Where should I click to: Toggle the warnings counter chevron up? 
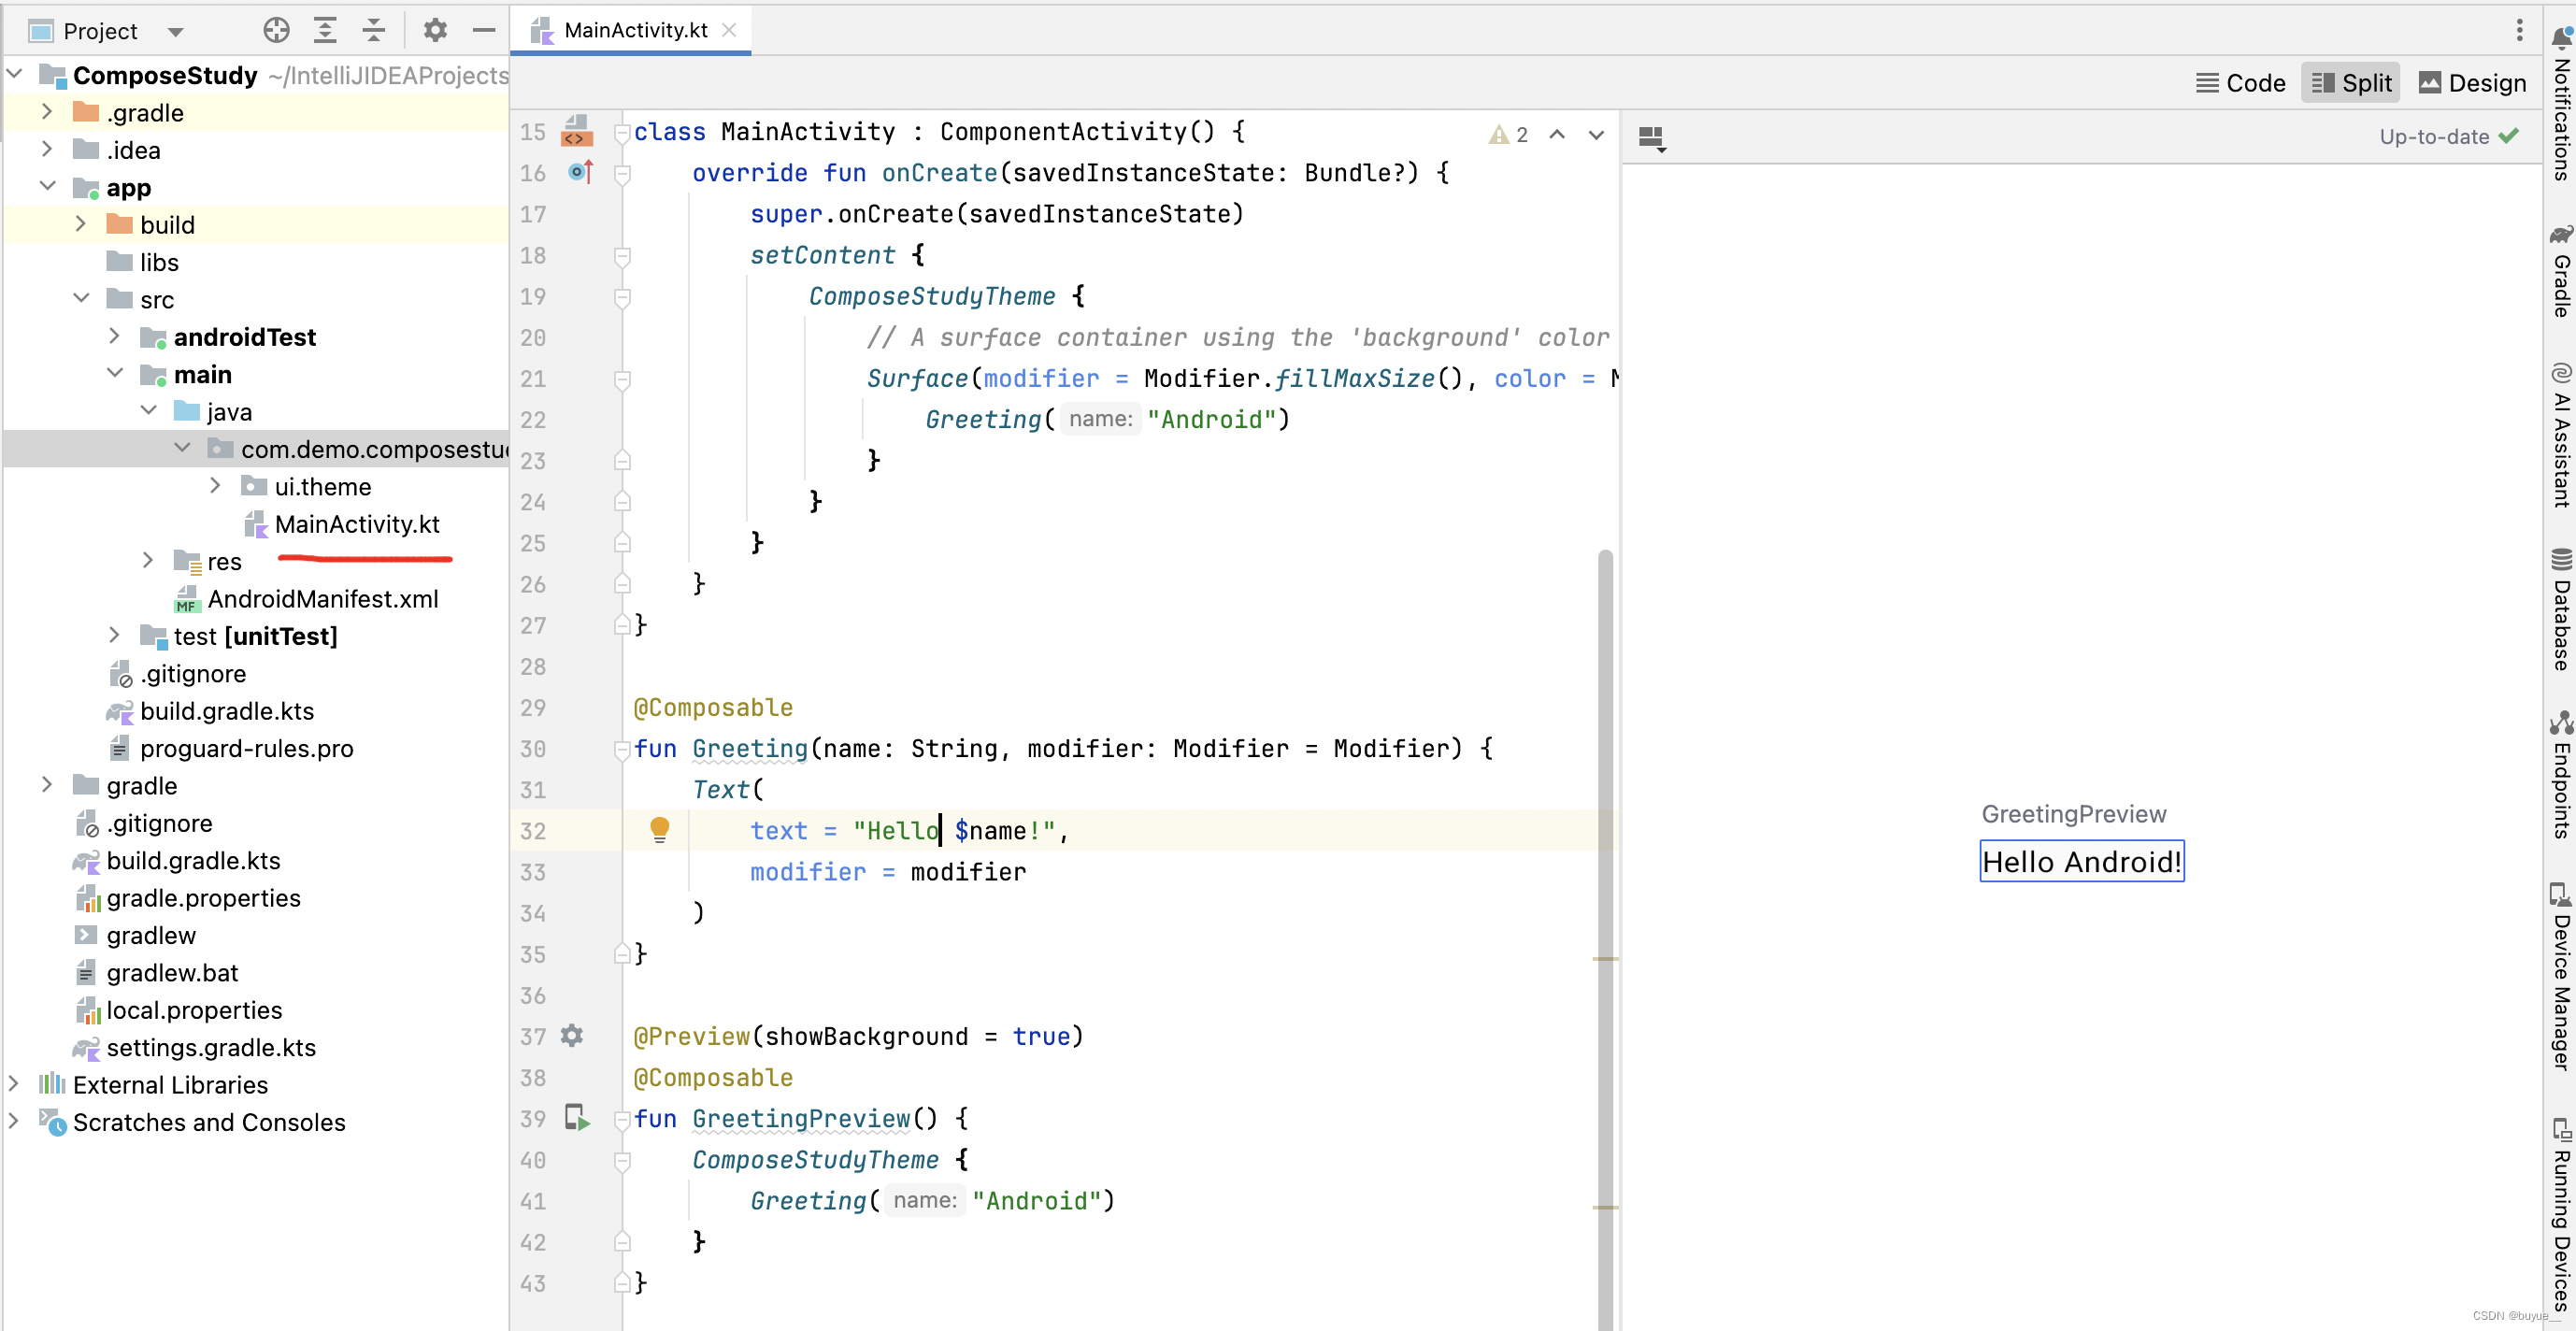pos(1556,134)
